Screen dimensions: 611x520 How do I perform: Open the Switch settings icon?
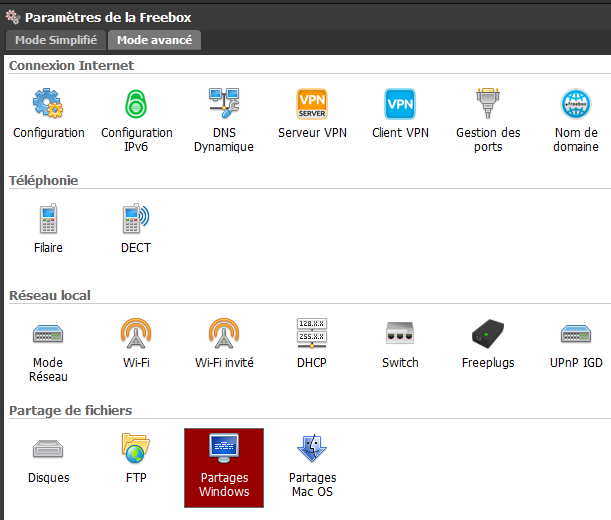coord(400,334)
